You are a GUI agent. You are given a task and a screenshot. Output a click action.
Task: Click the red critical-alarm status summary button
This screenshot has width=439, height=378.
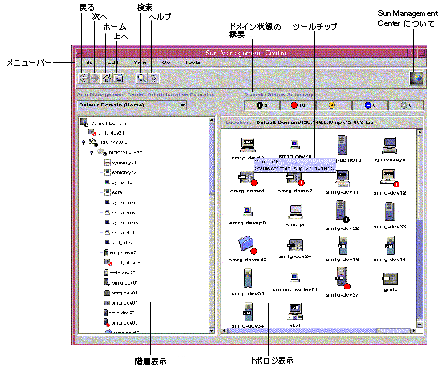[x=298, y=105]
